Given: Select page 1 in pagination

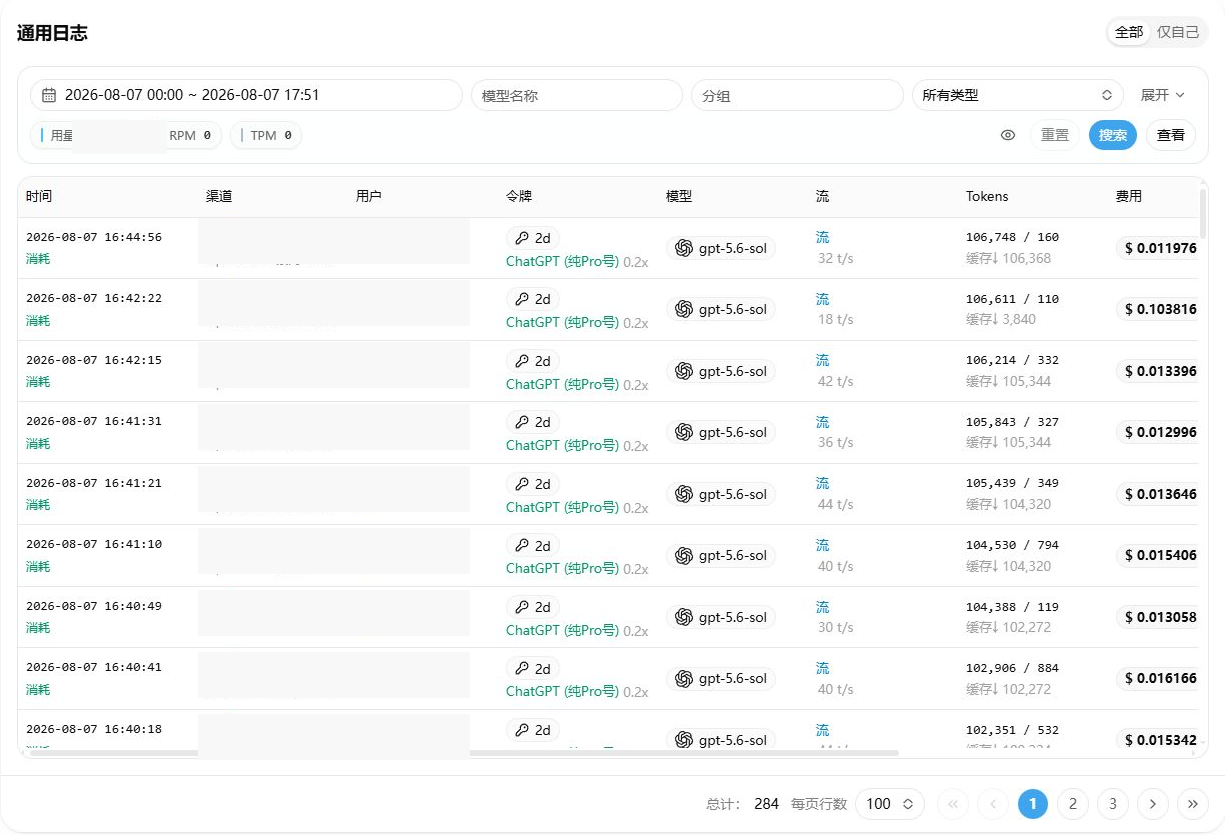Looking at the screenshot, I should [1033, 804].
